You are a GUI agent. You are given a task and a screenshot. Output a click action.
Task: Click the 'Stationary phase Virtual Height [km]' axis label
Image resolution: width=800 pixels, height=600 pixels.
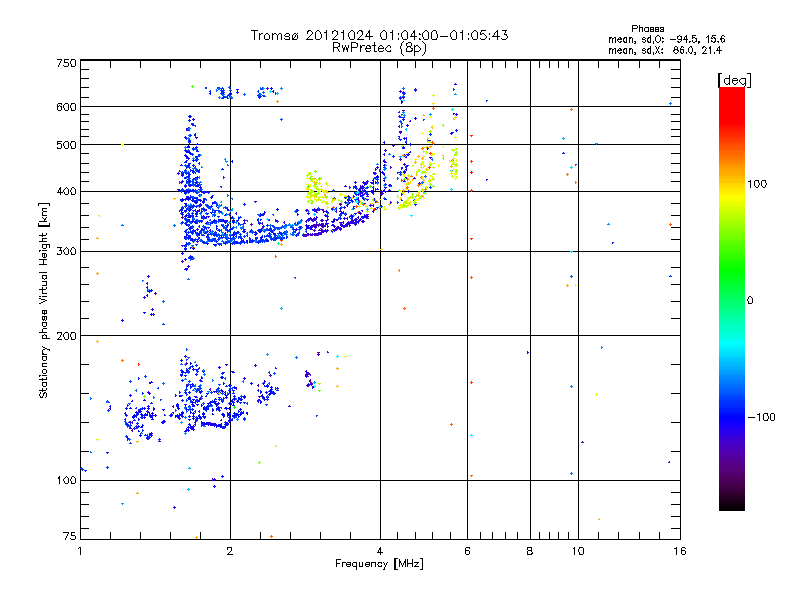[x=44, y=300]
